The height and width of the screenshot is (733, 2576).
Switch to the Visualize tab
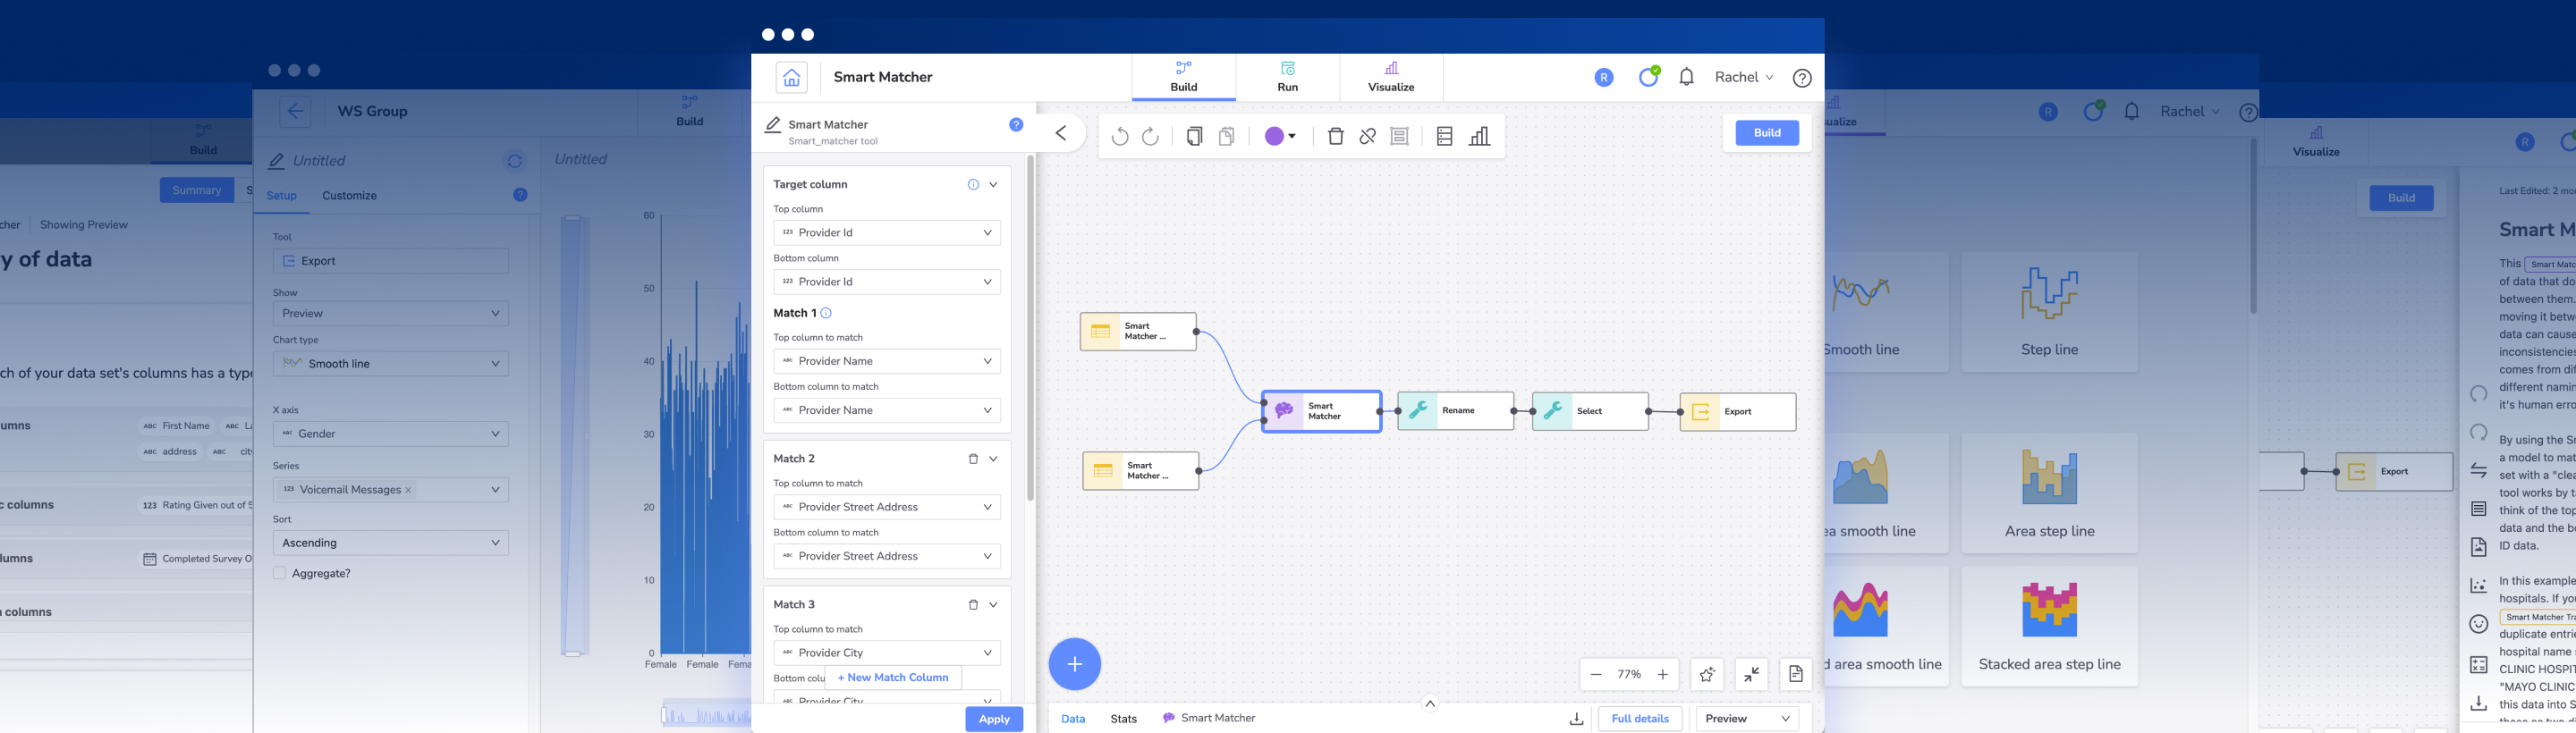click(x=1391, y=77)
